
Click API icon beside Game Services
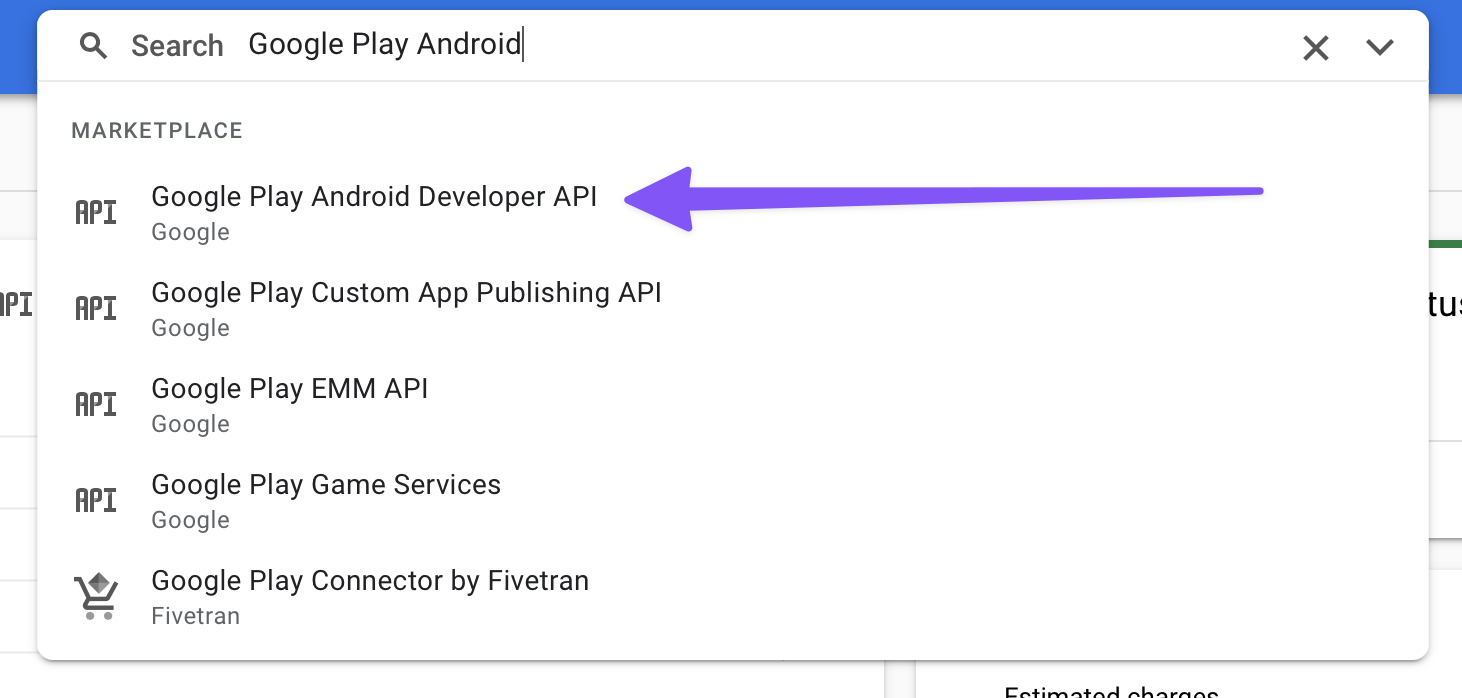(x=96, y=500)
